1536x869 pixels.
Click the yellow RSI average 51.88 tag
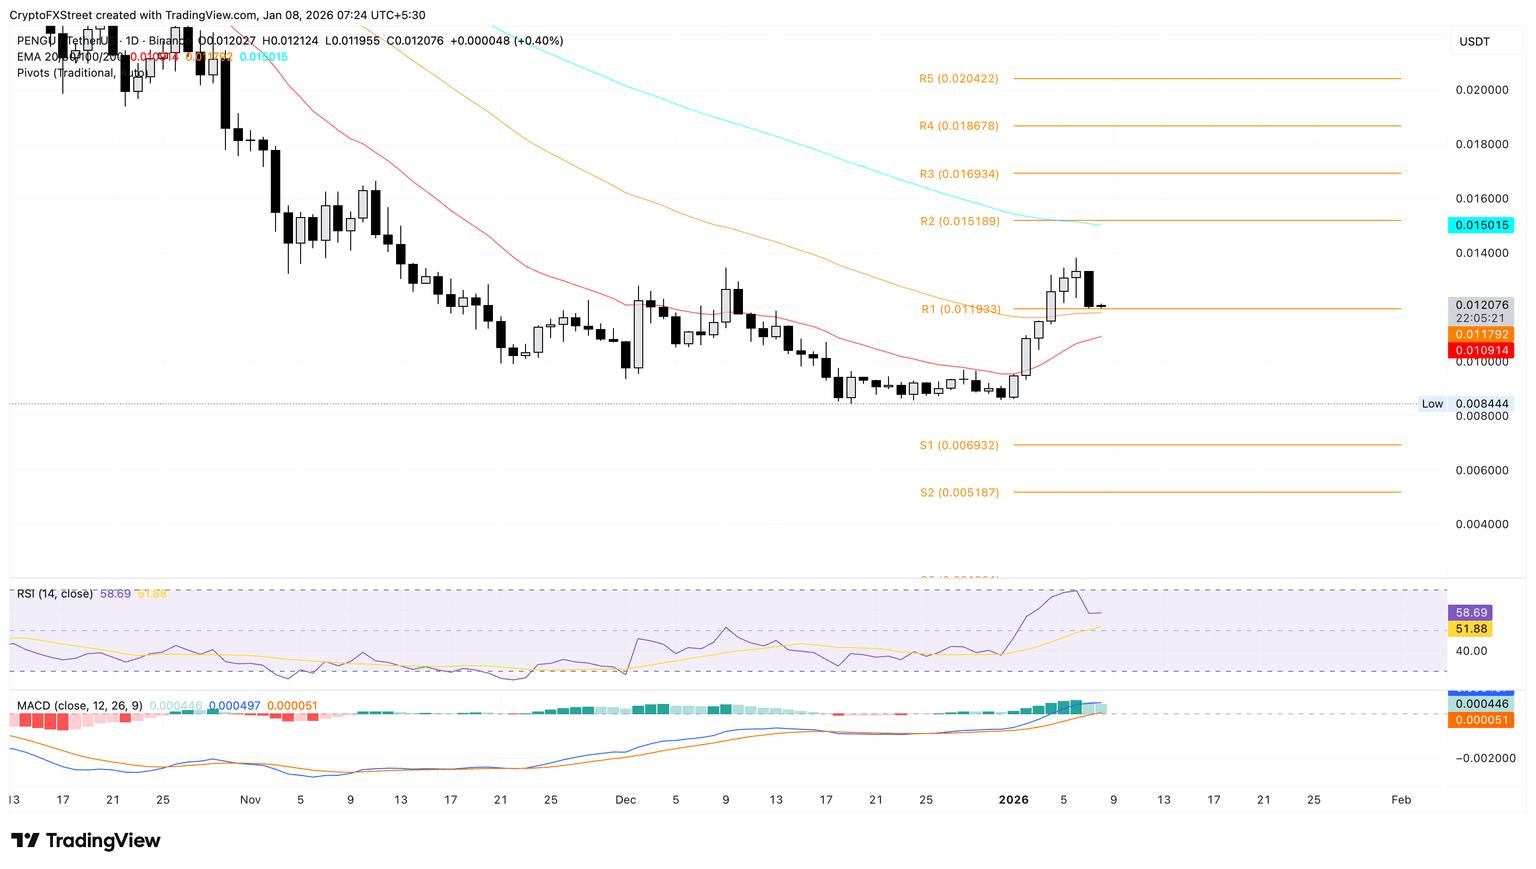1471,629
